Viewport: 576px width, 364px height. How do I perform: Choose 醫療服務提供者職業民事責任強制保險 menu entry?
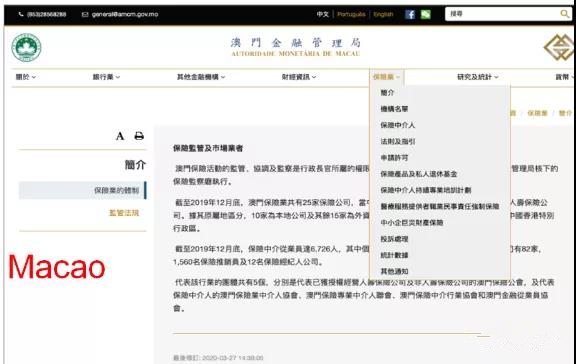pyautogui.click(x=440, y=206)
